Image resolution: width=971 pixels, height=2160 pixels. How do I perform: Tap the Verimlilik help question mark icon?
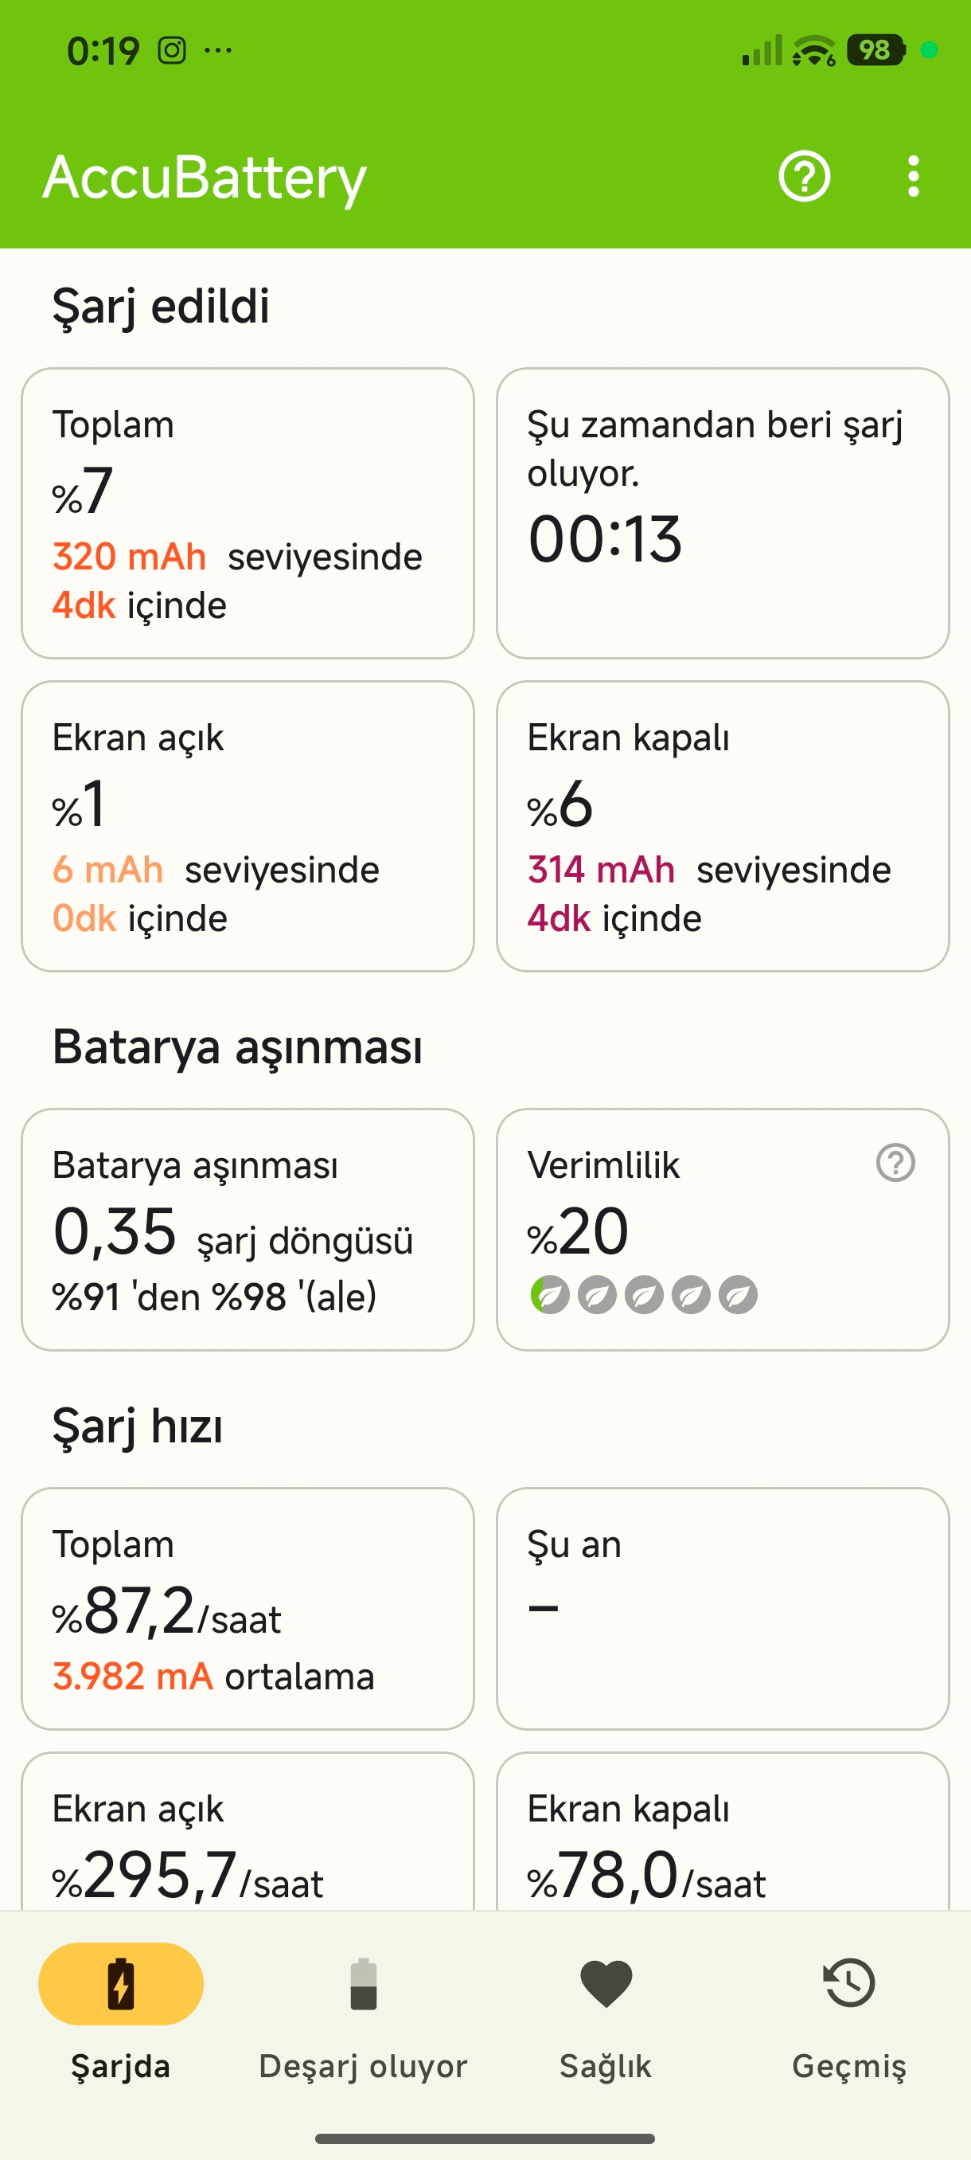coord(895,1163)
